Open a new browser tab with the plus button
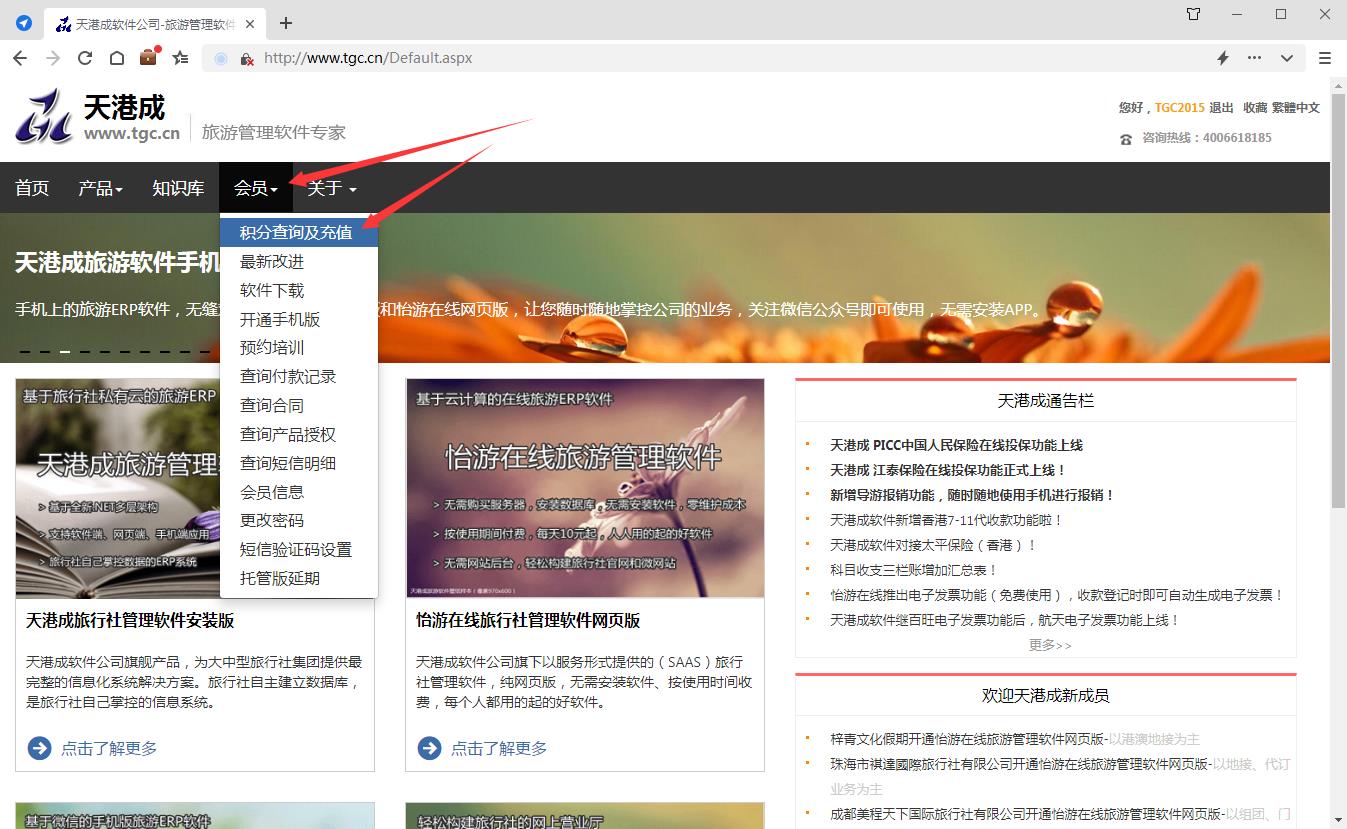This screenshot has height=829, width=1347. tap(286, 23)
